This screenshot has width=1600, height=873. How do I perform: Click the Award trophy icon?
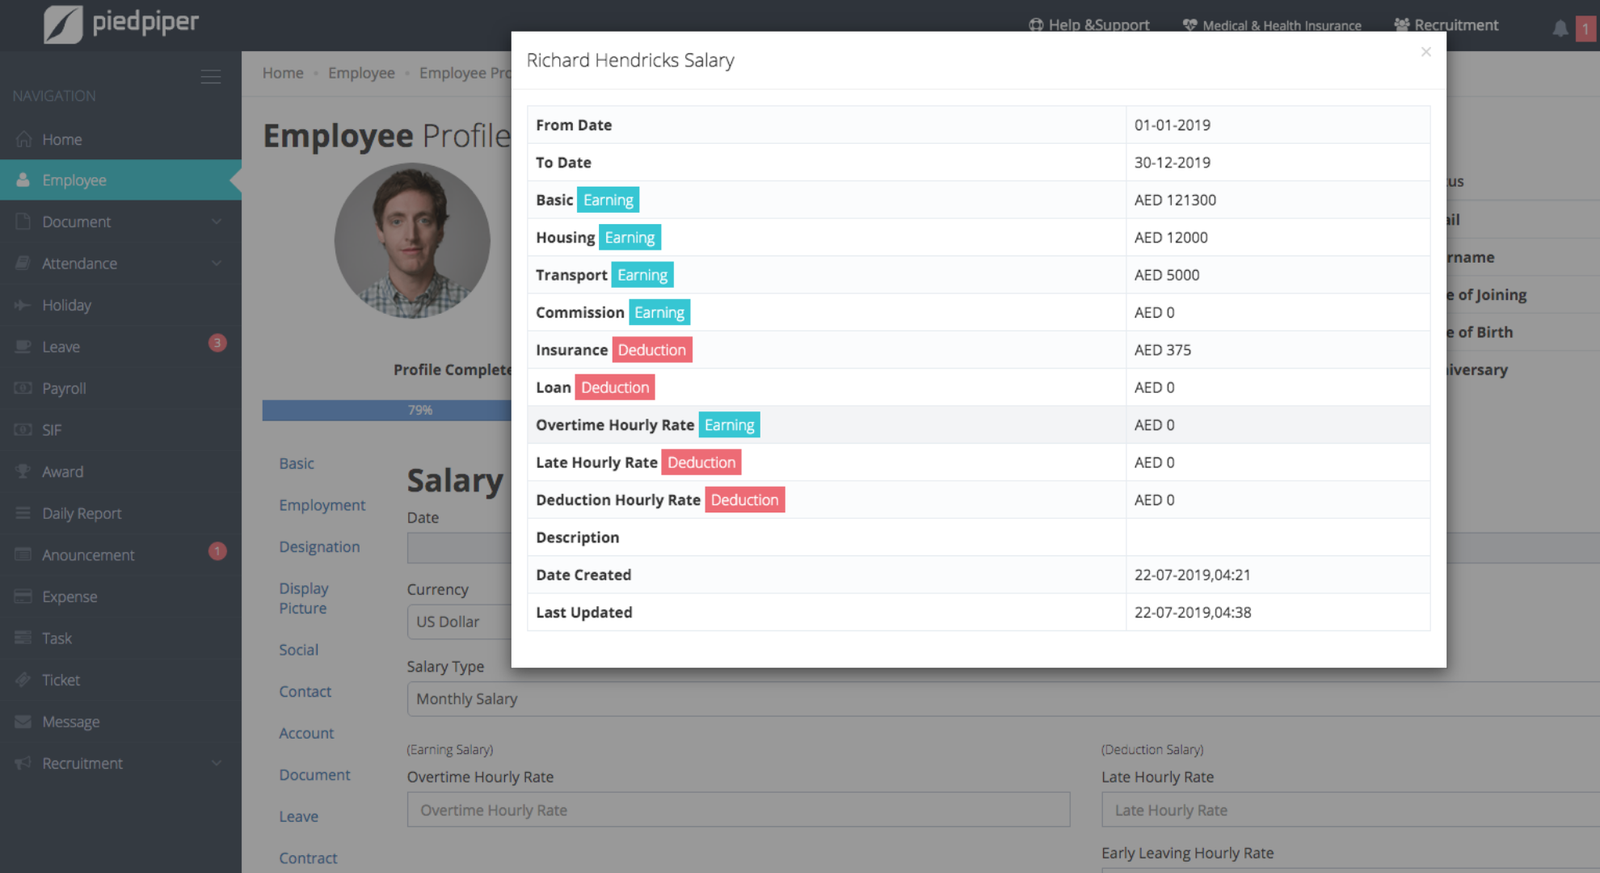23,472
